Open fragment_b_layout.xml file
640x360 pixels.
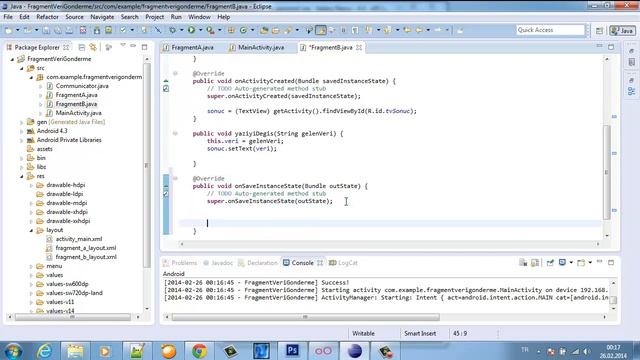tap(86, 257)
